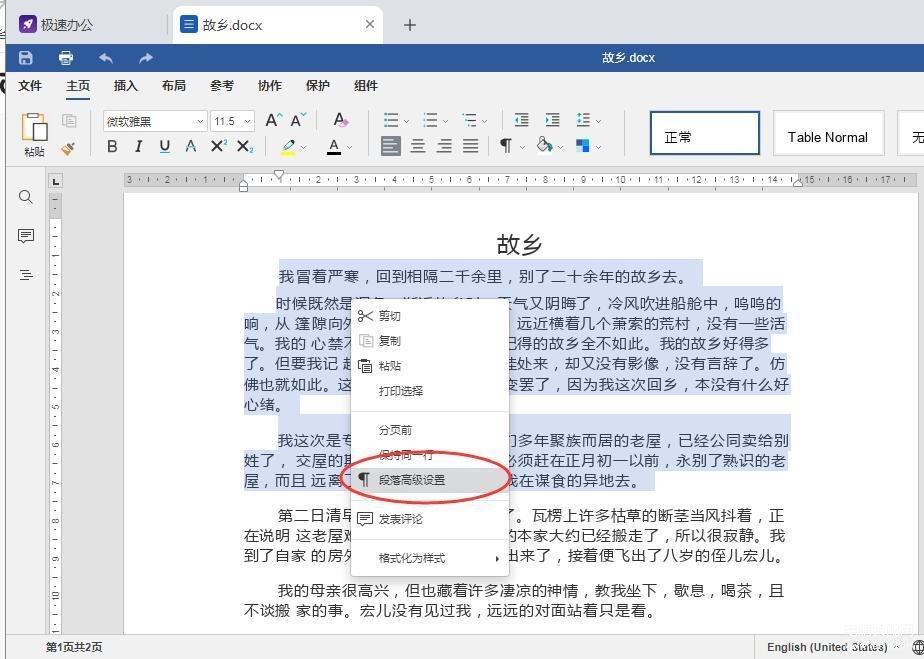The width and height of the screenshot is (924, 659).
Task: Open comments panel in left sidebar
Action: pos(26,236)
